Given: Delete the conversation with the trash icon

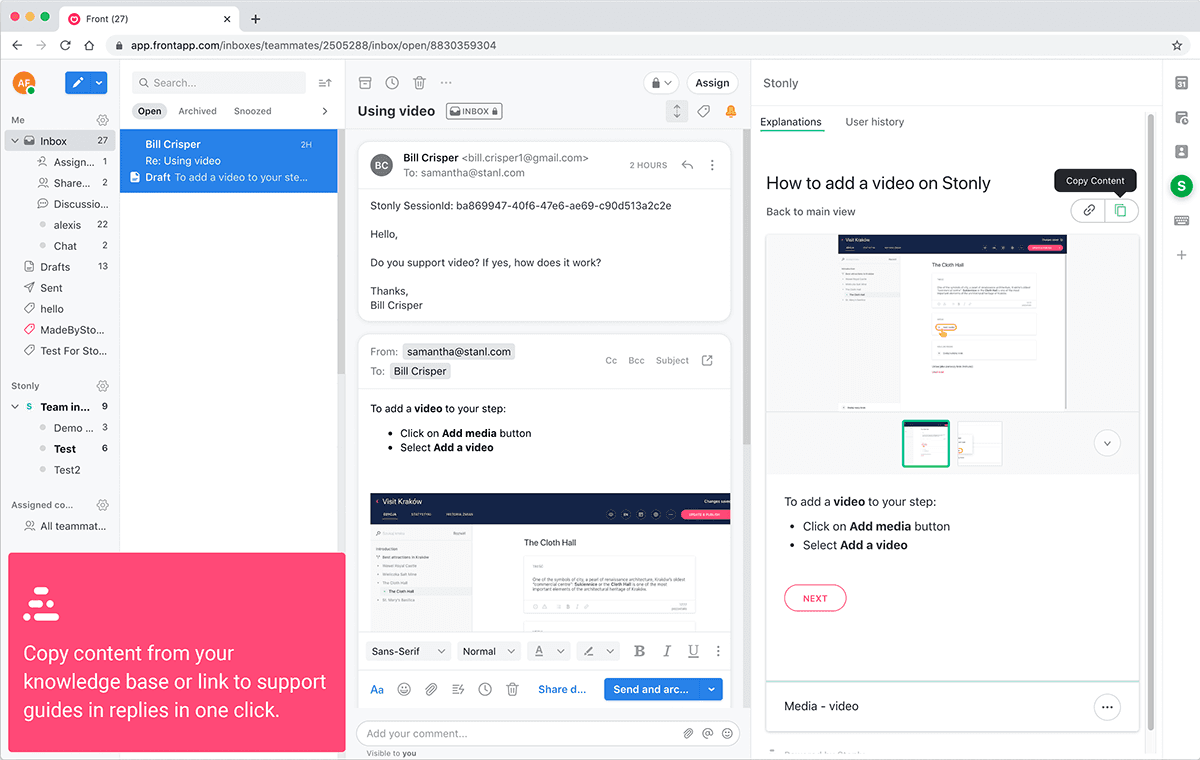Looking at the screenshot, I should [420, 83].
